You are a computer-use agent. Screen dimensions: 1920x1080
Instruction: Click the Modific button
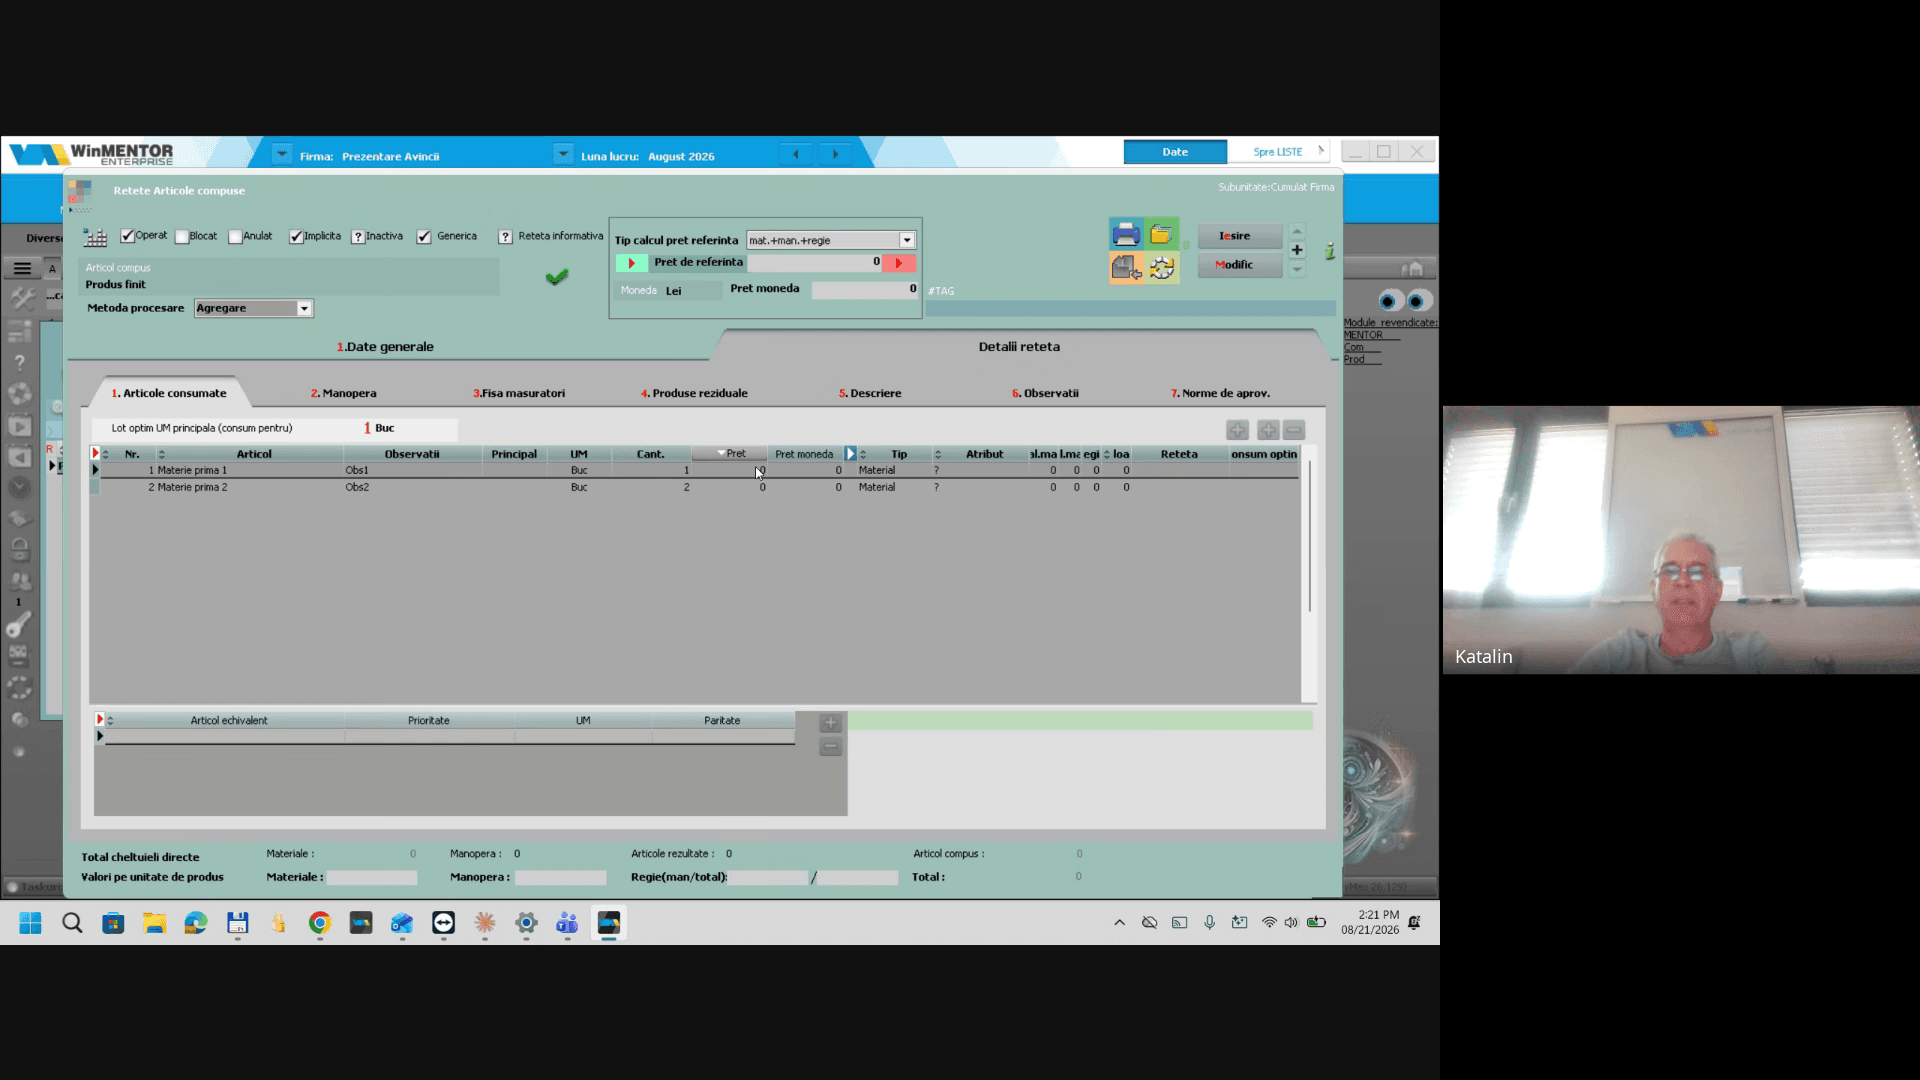[1240, 265]
